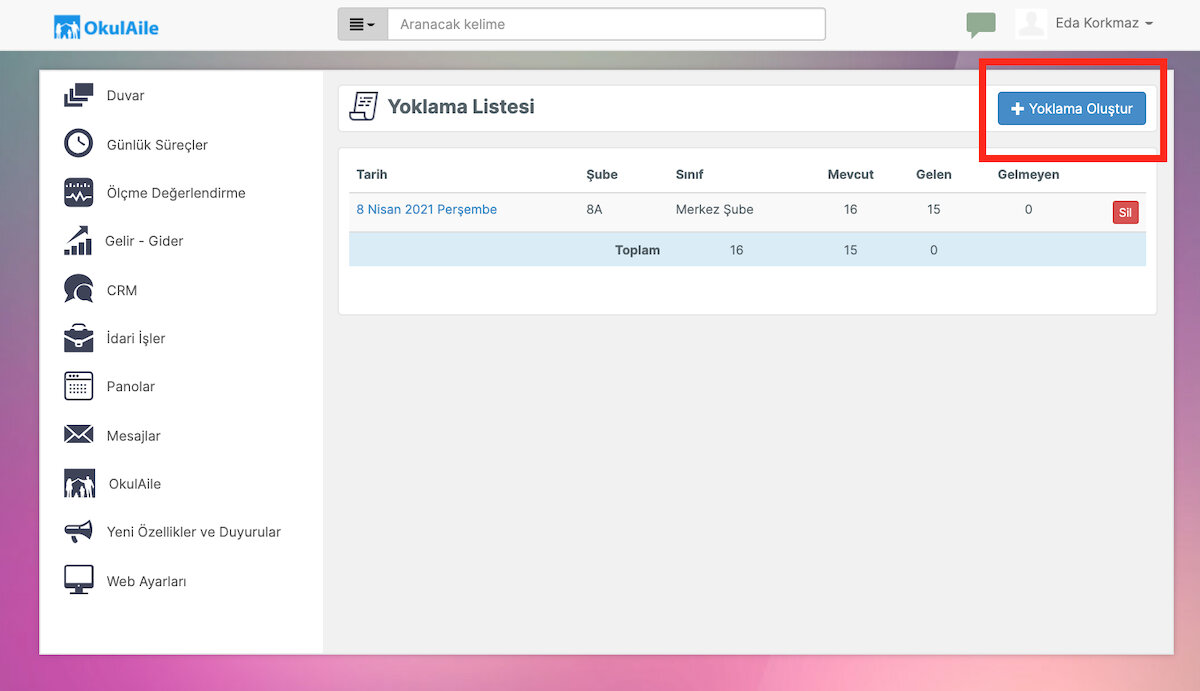1200x691 pixels.
Task: Open Gelir - Gider menu item
Action: 144,240
